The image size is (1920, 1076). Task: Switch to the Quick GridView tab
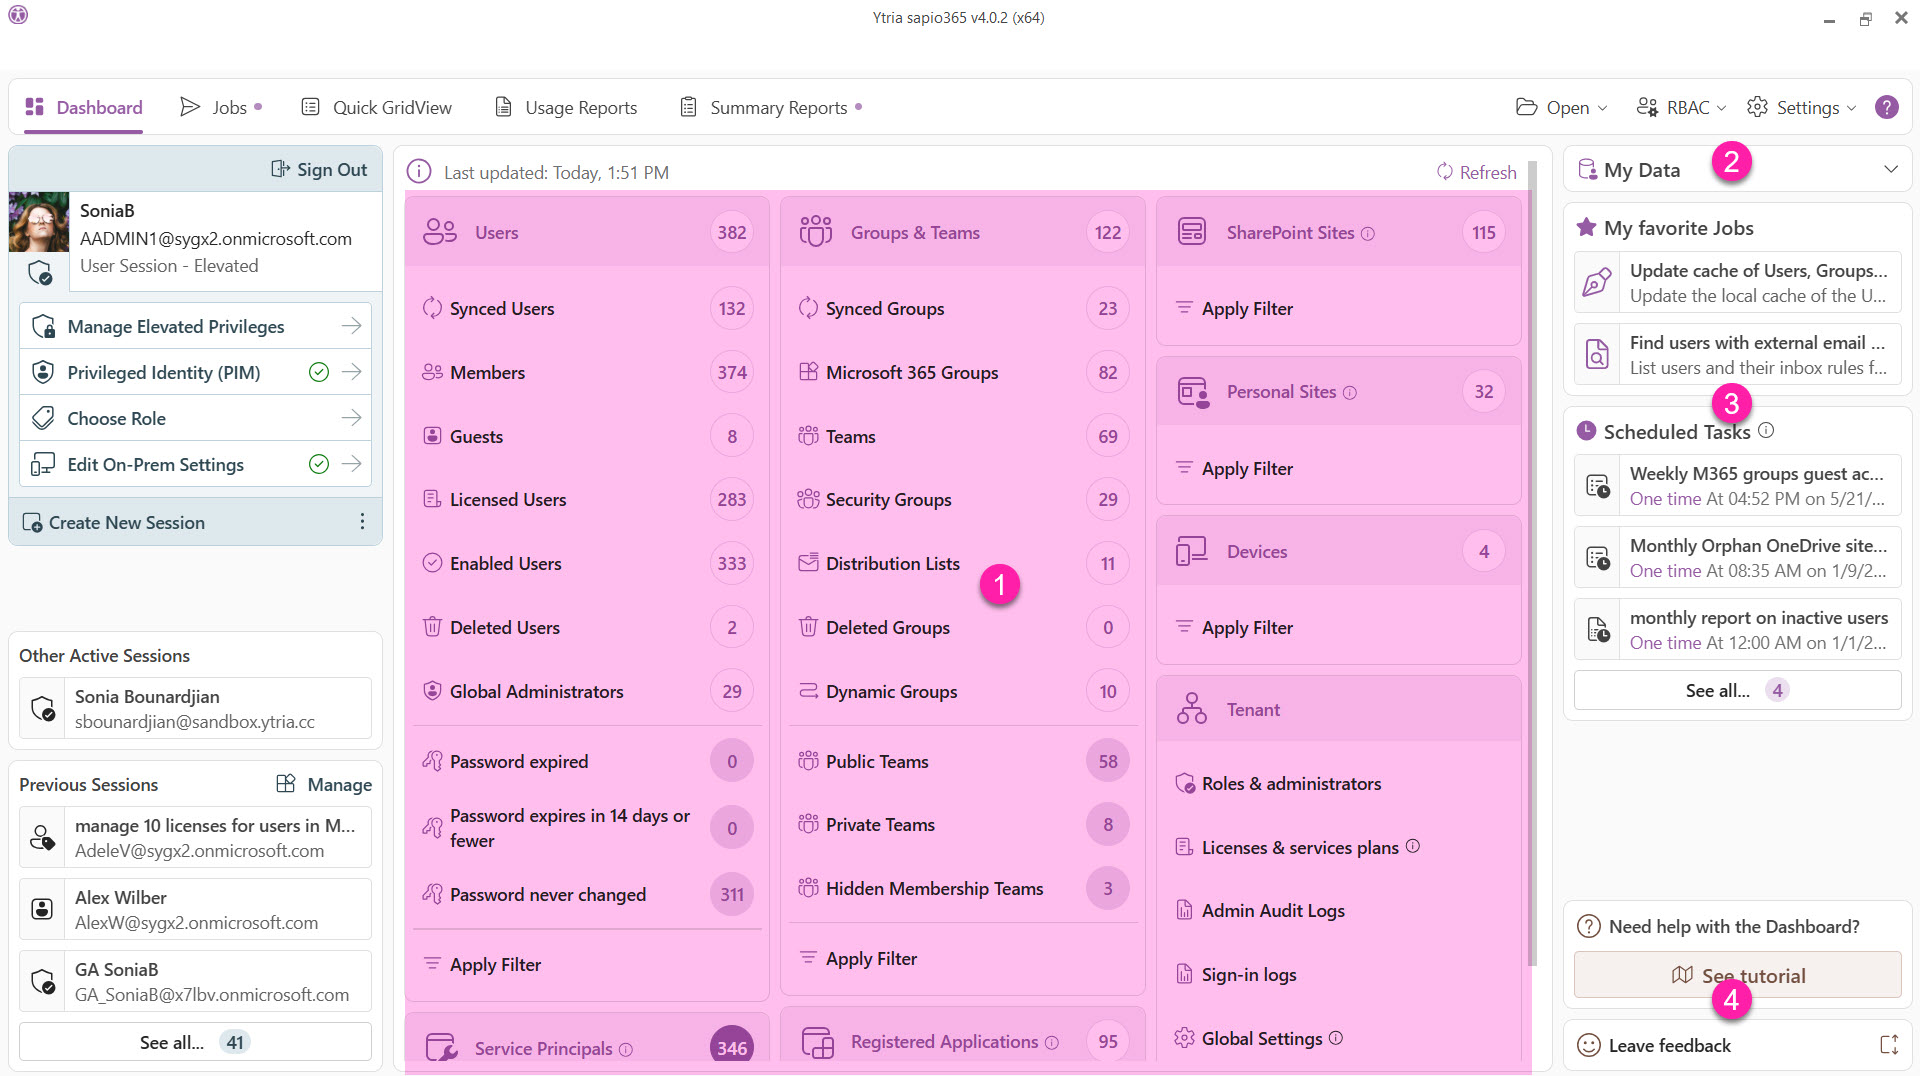point(377,107)
